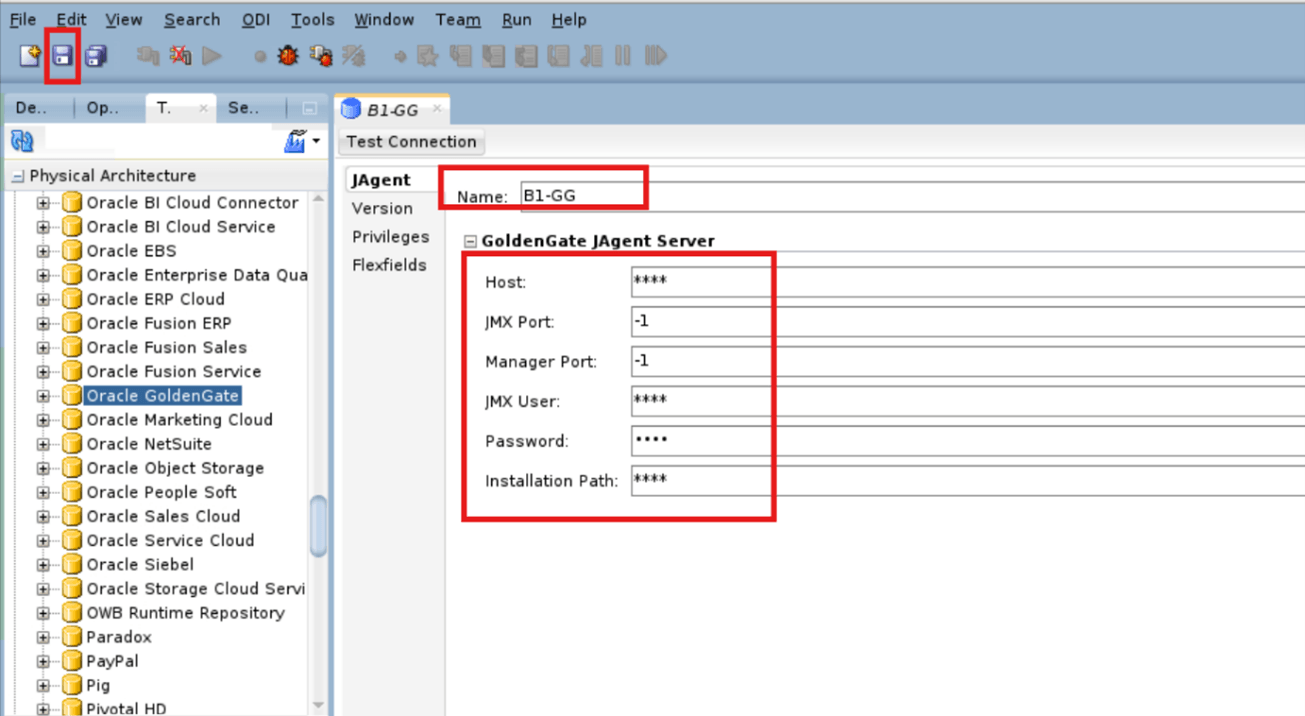The width and height of the screenshot is (1305, 716).
Task: Start a debug session with the bug icon
Action: [x=286, y=56]
